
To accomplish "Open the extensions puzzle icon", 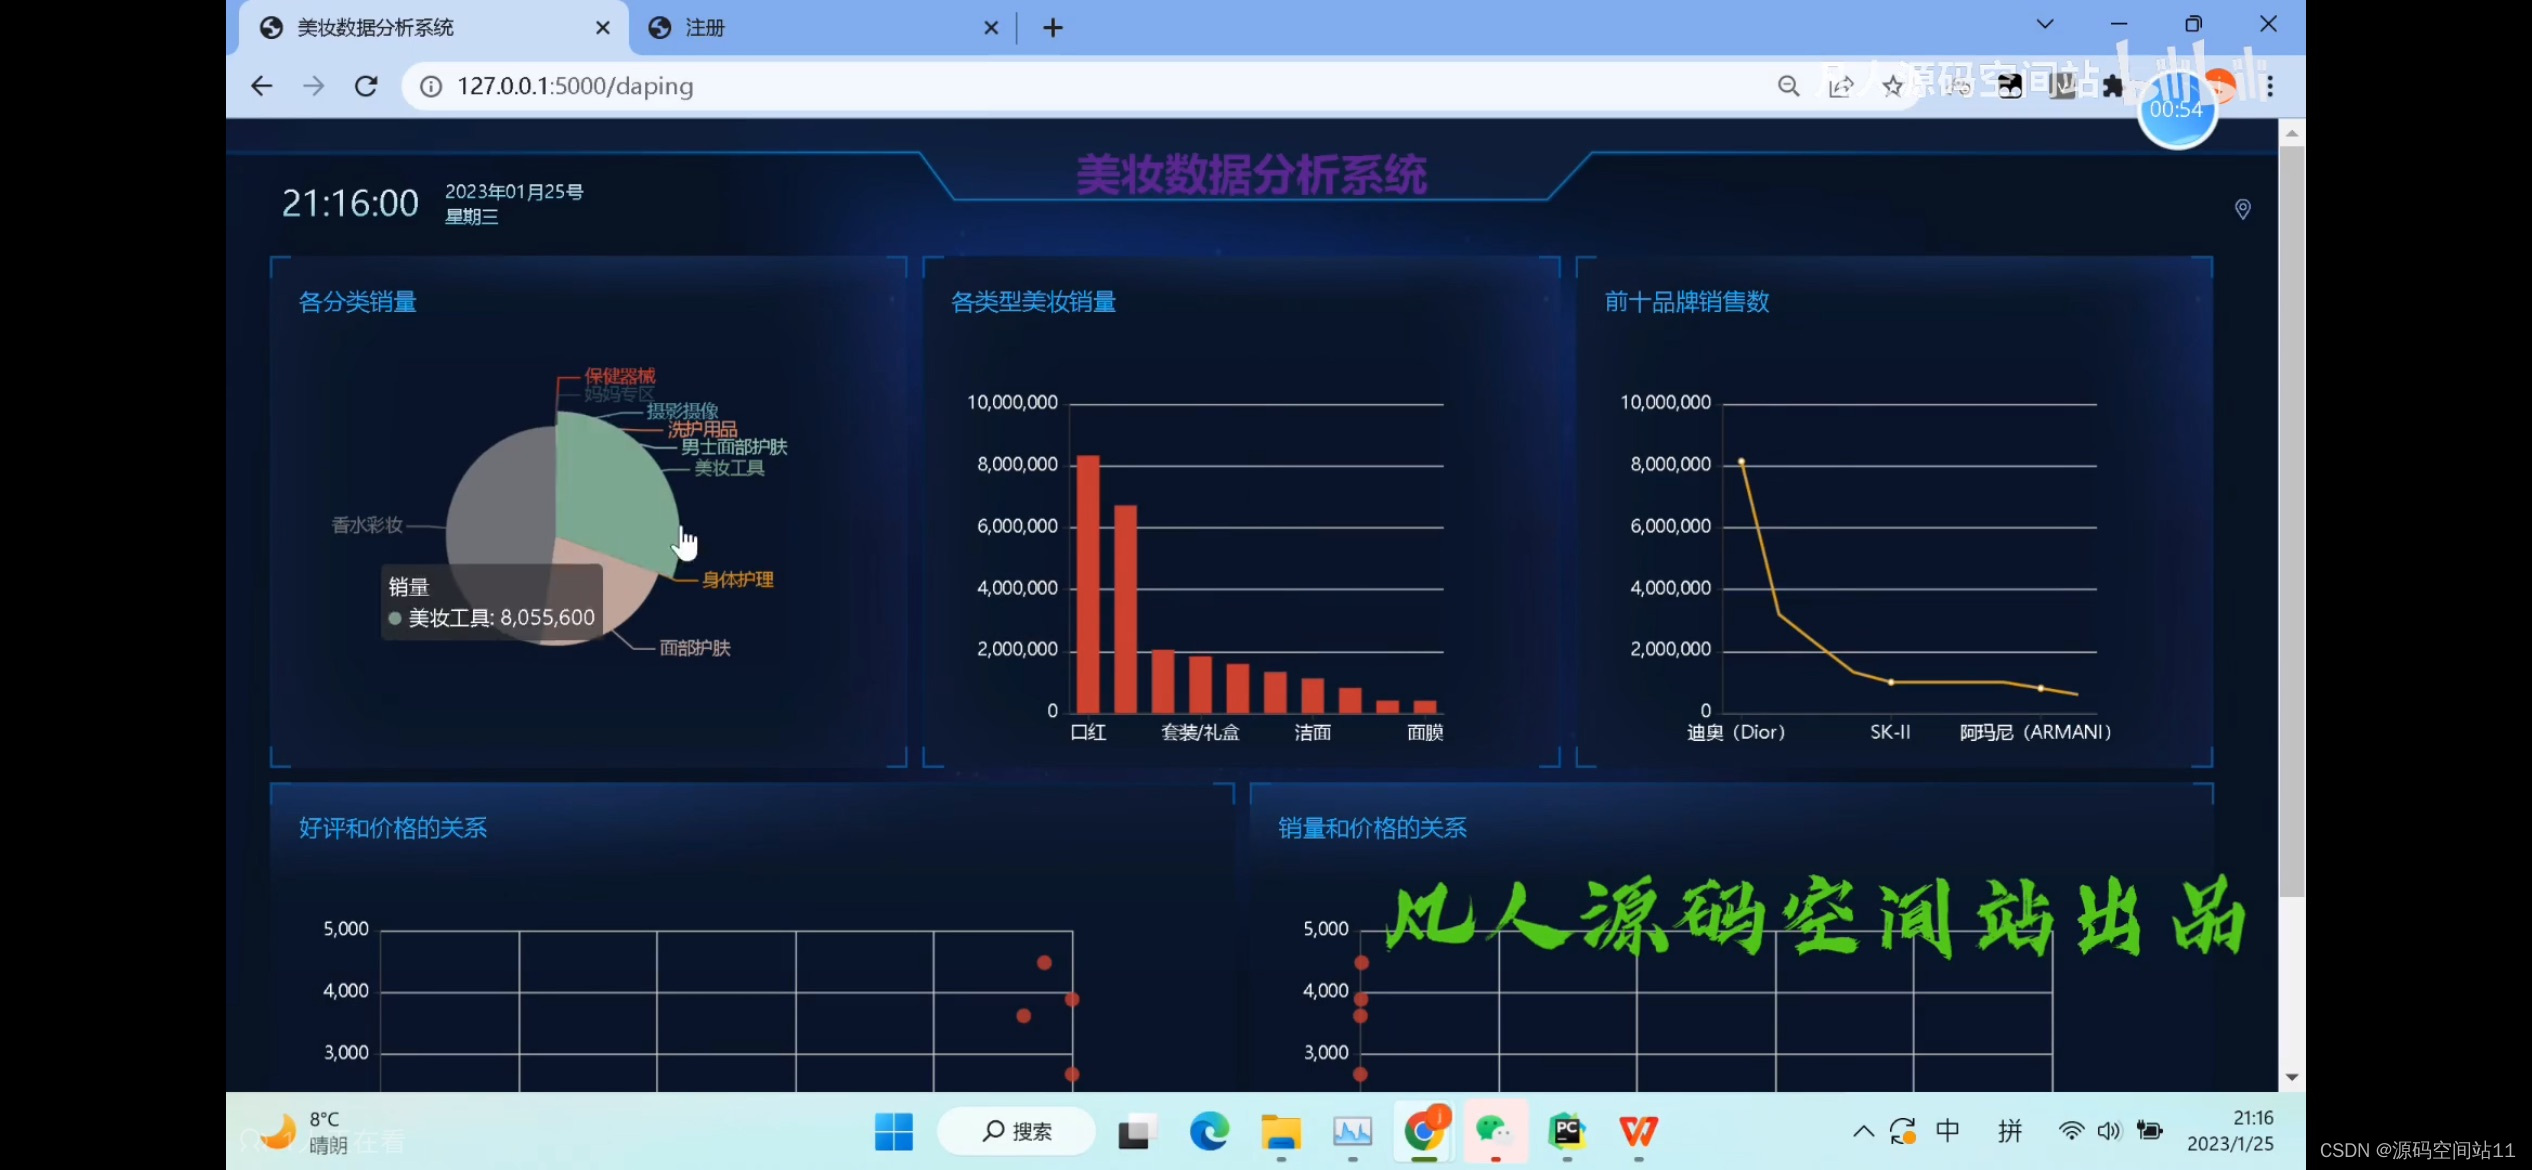I will coord(2112,86).
